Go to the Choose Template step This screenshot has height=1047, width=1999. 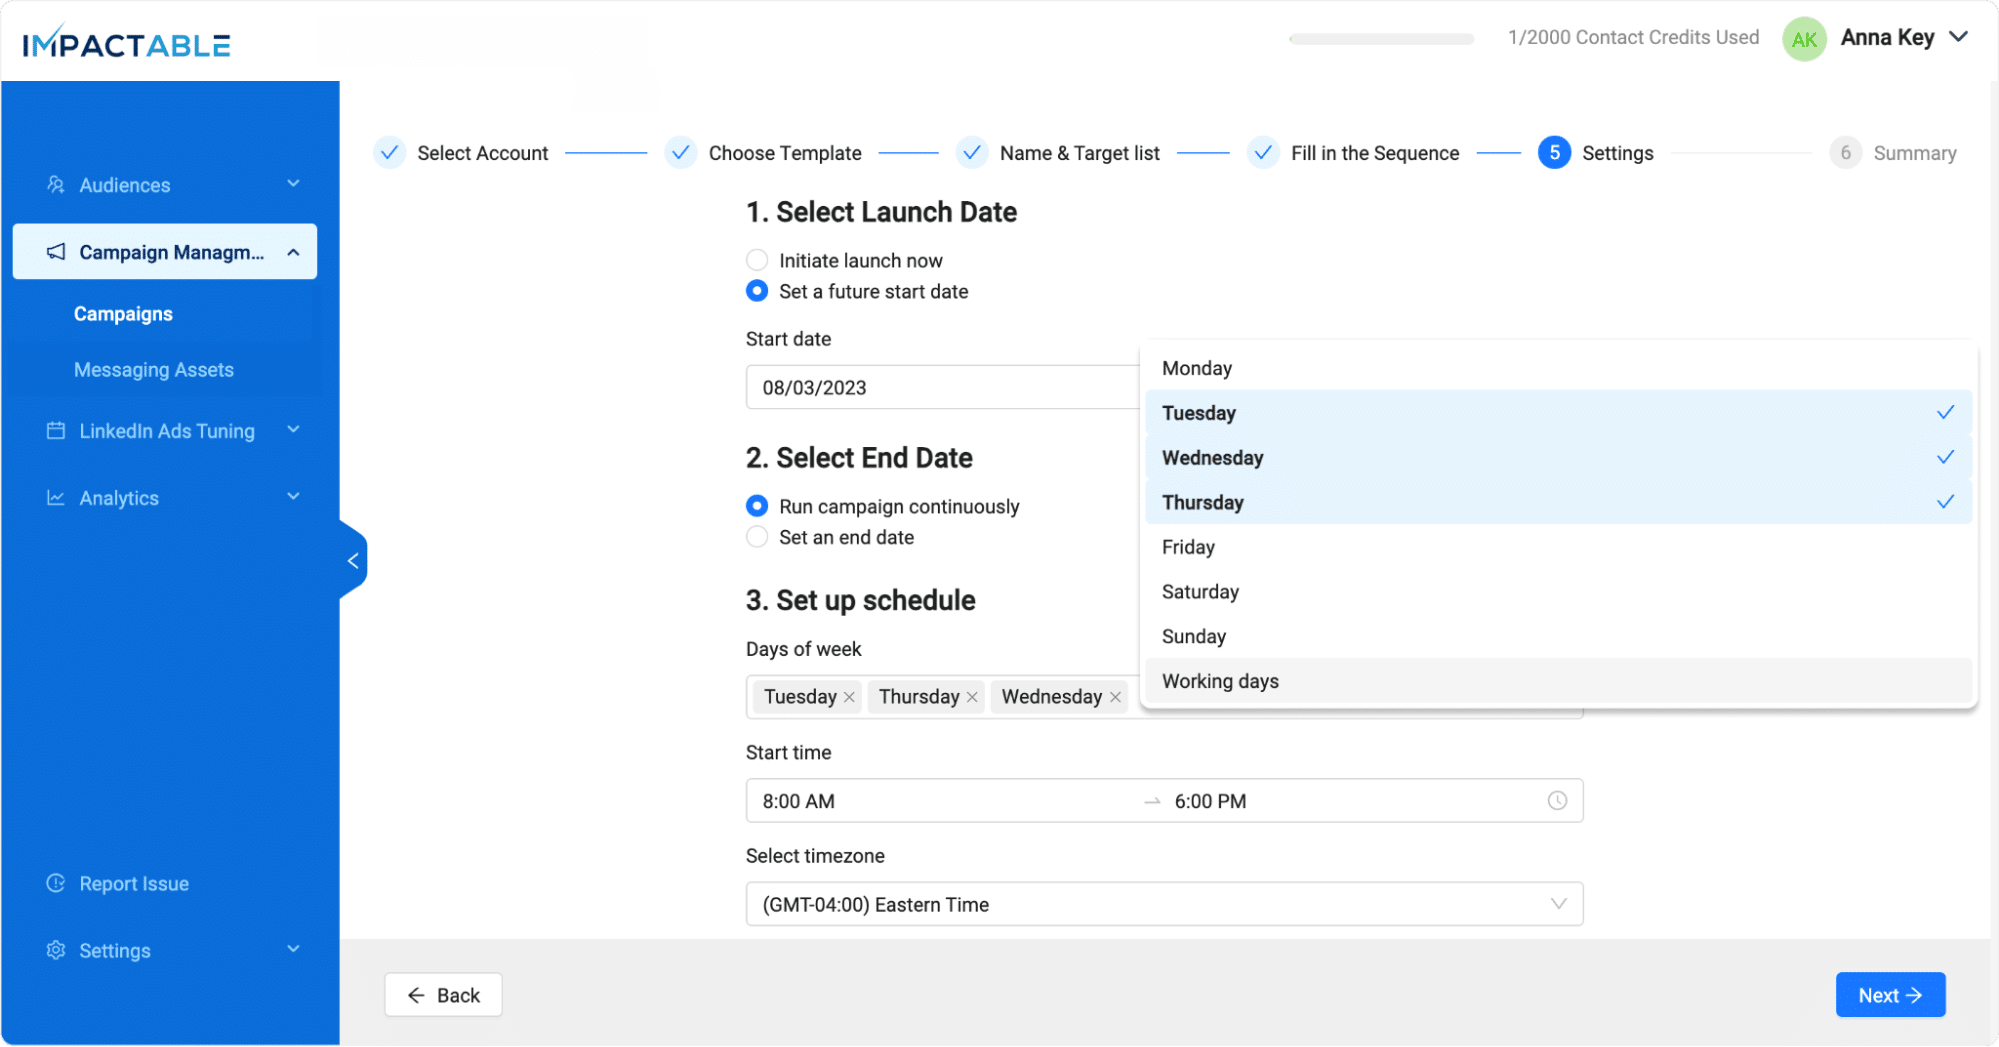[x=785, y=152]
